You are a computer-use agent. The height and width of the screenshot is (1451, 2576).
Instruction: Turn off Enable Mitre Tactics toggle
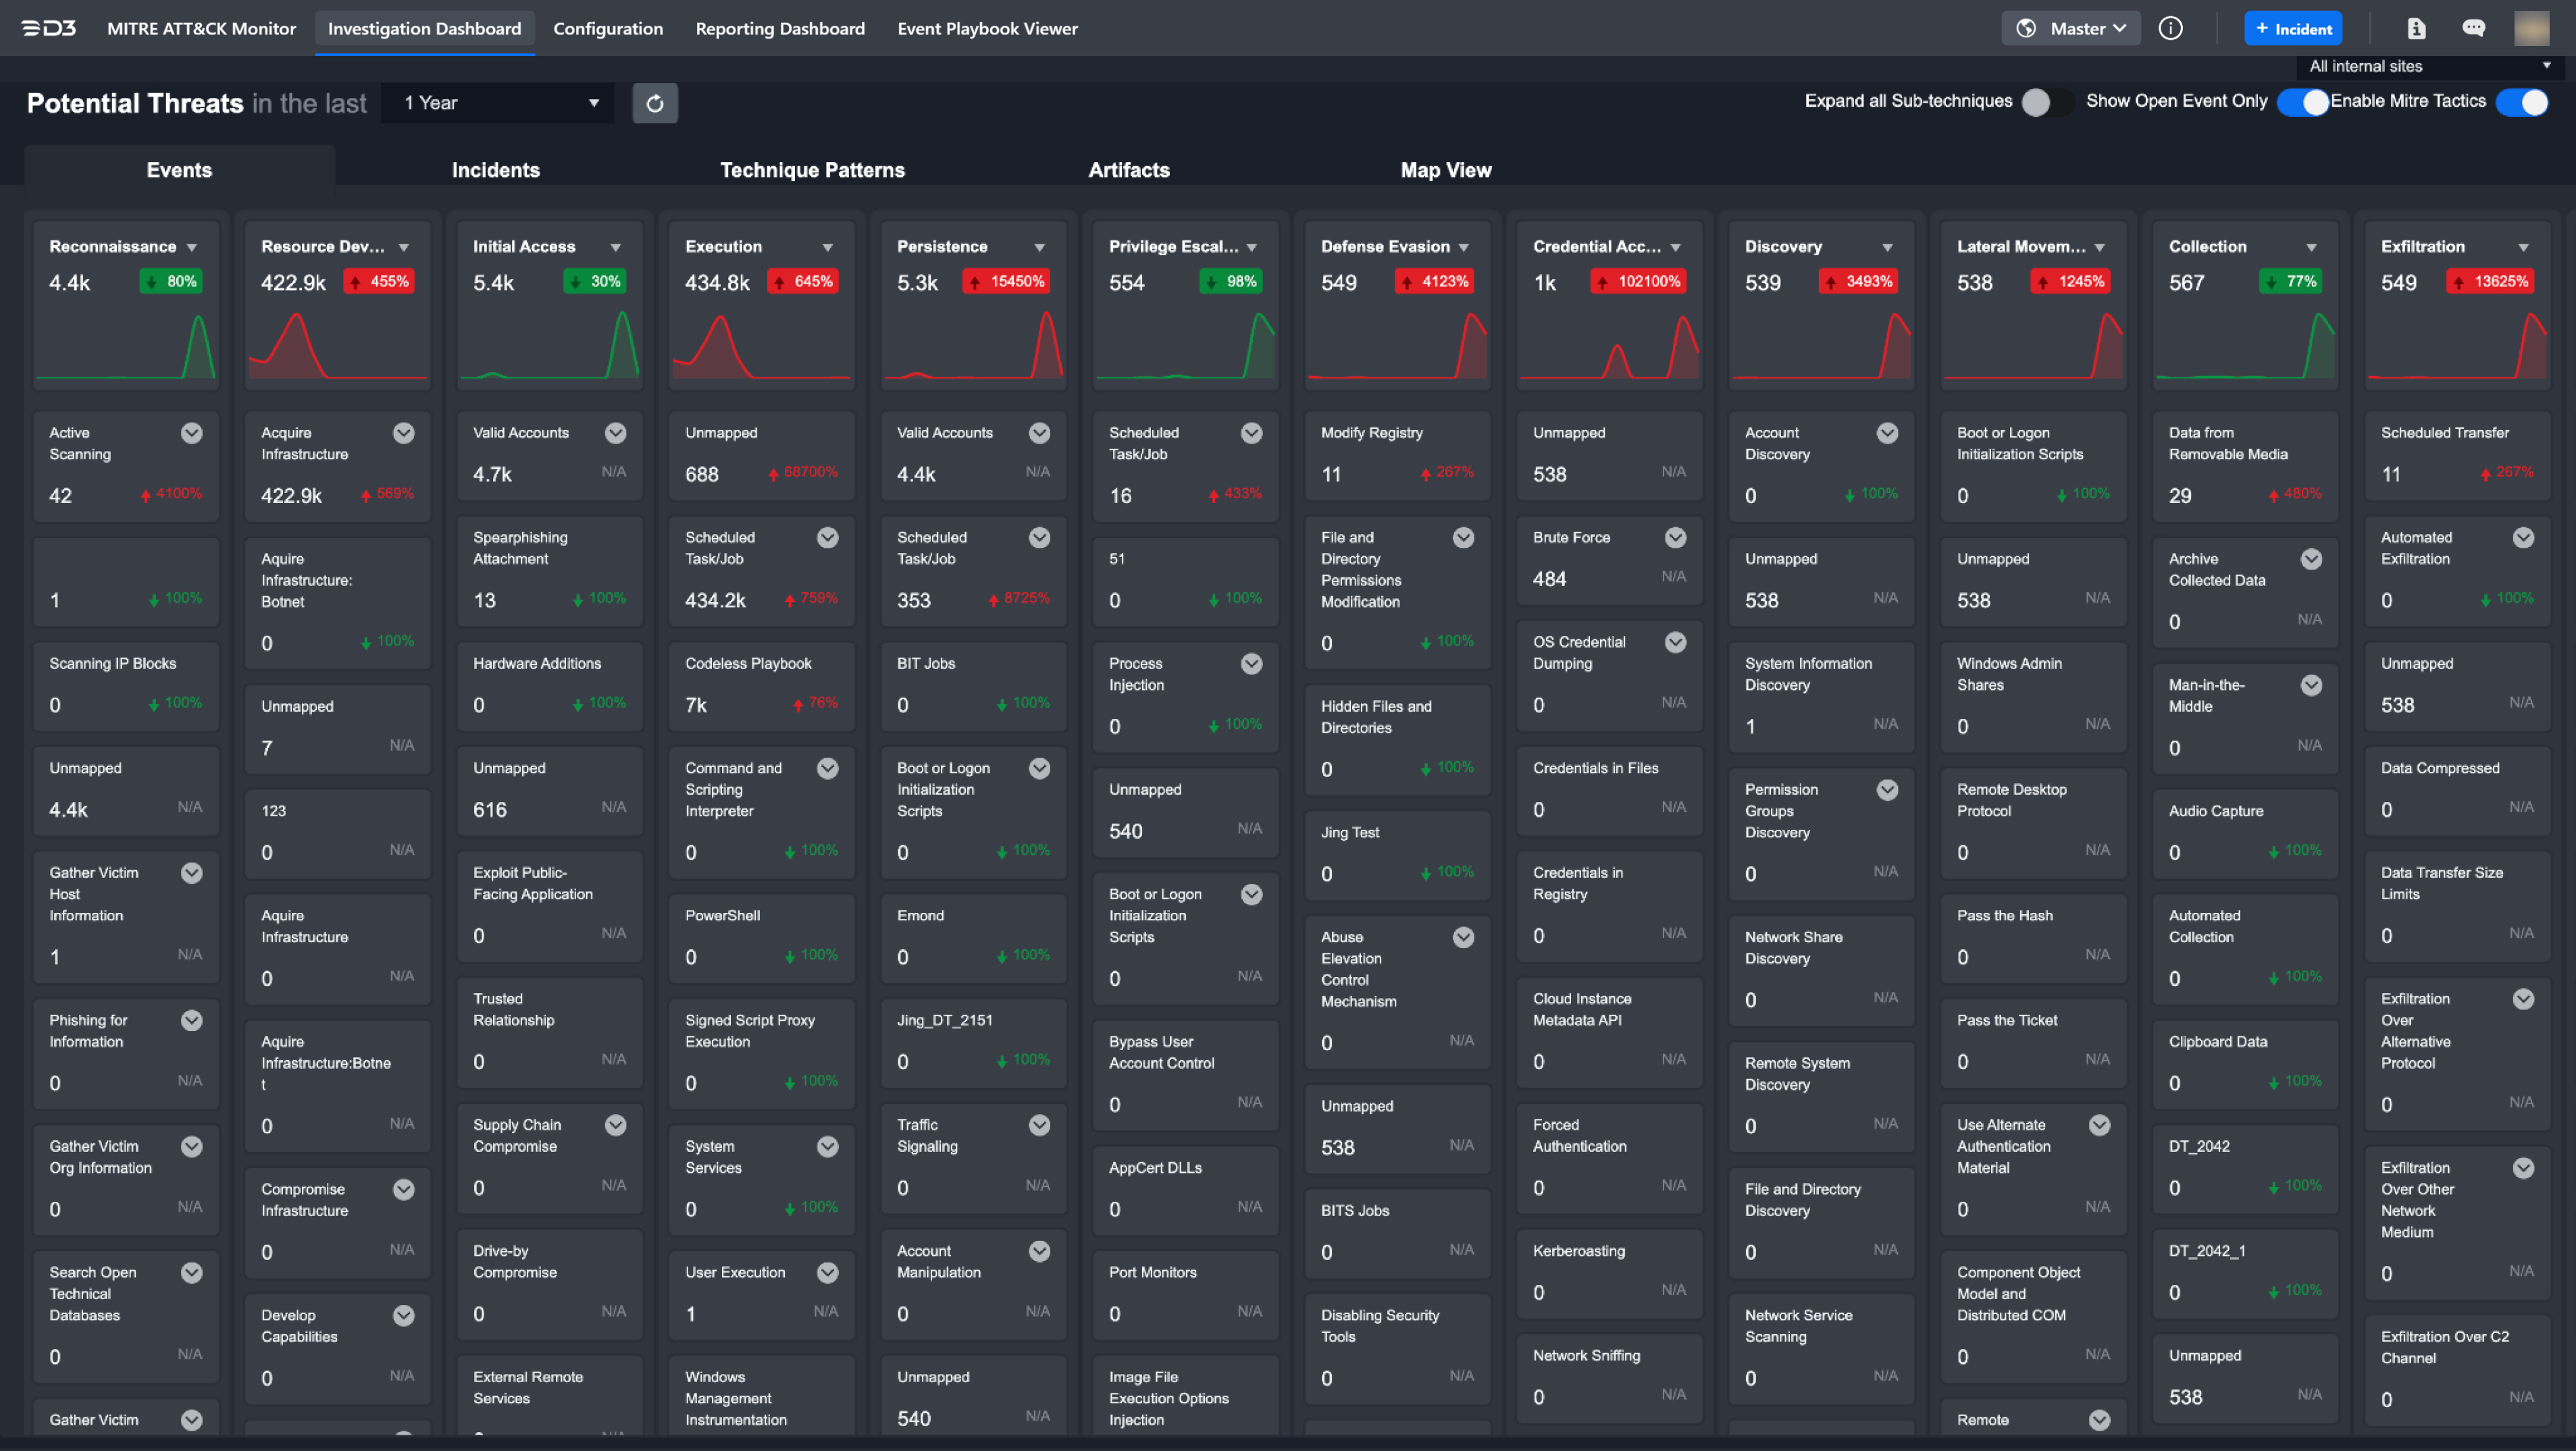(x=2521, y=102)
